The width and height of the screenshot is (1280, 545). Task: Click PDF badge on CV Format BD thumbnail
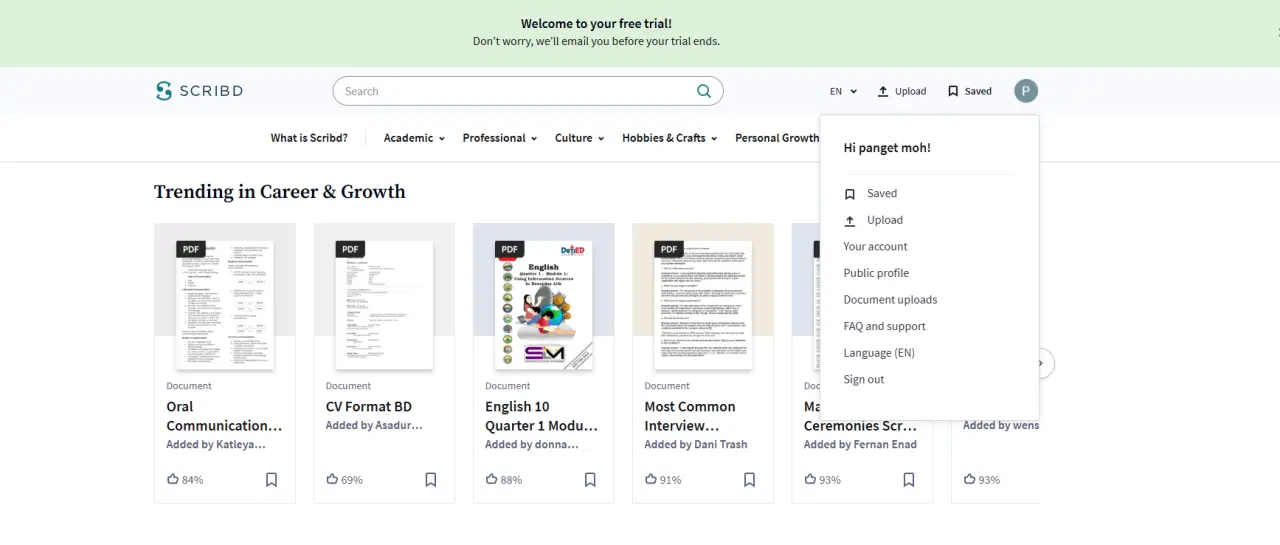coord(350,249)
